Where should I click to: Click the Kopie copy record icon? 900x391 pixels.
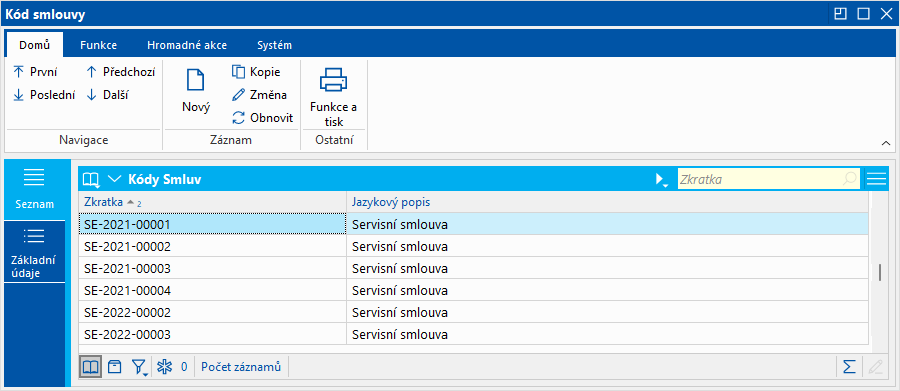pos(238,72)
